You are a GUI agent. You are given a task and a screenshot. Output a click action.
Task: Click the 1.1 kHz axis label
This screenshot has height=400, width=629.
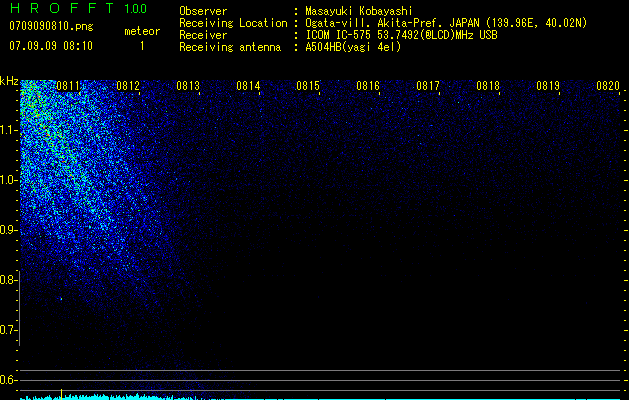click(x=8, y=130)
